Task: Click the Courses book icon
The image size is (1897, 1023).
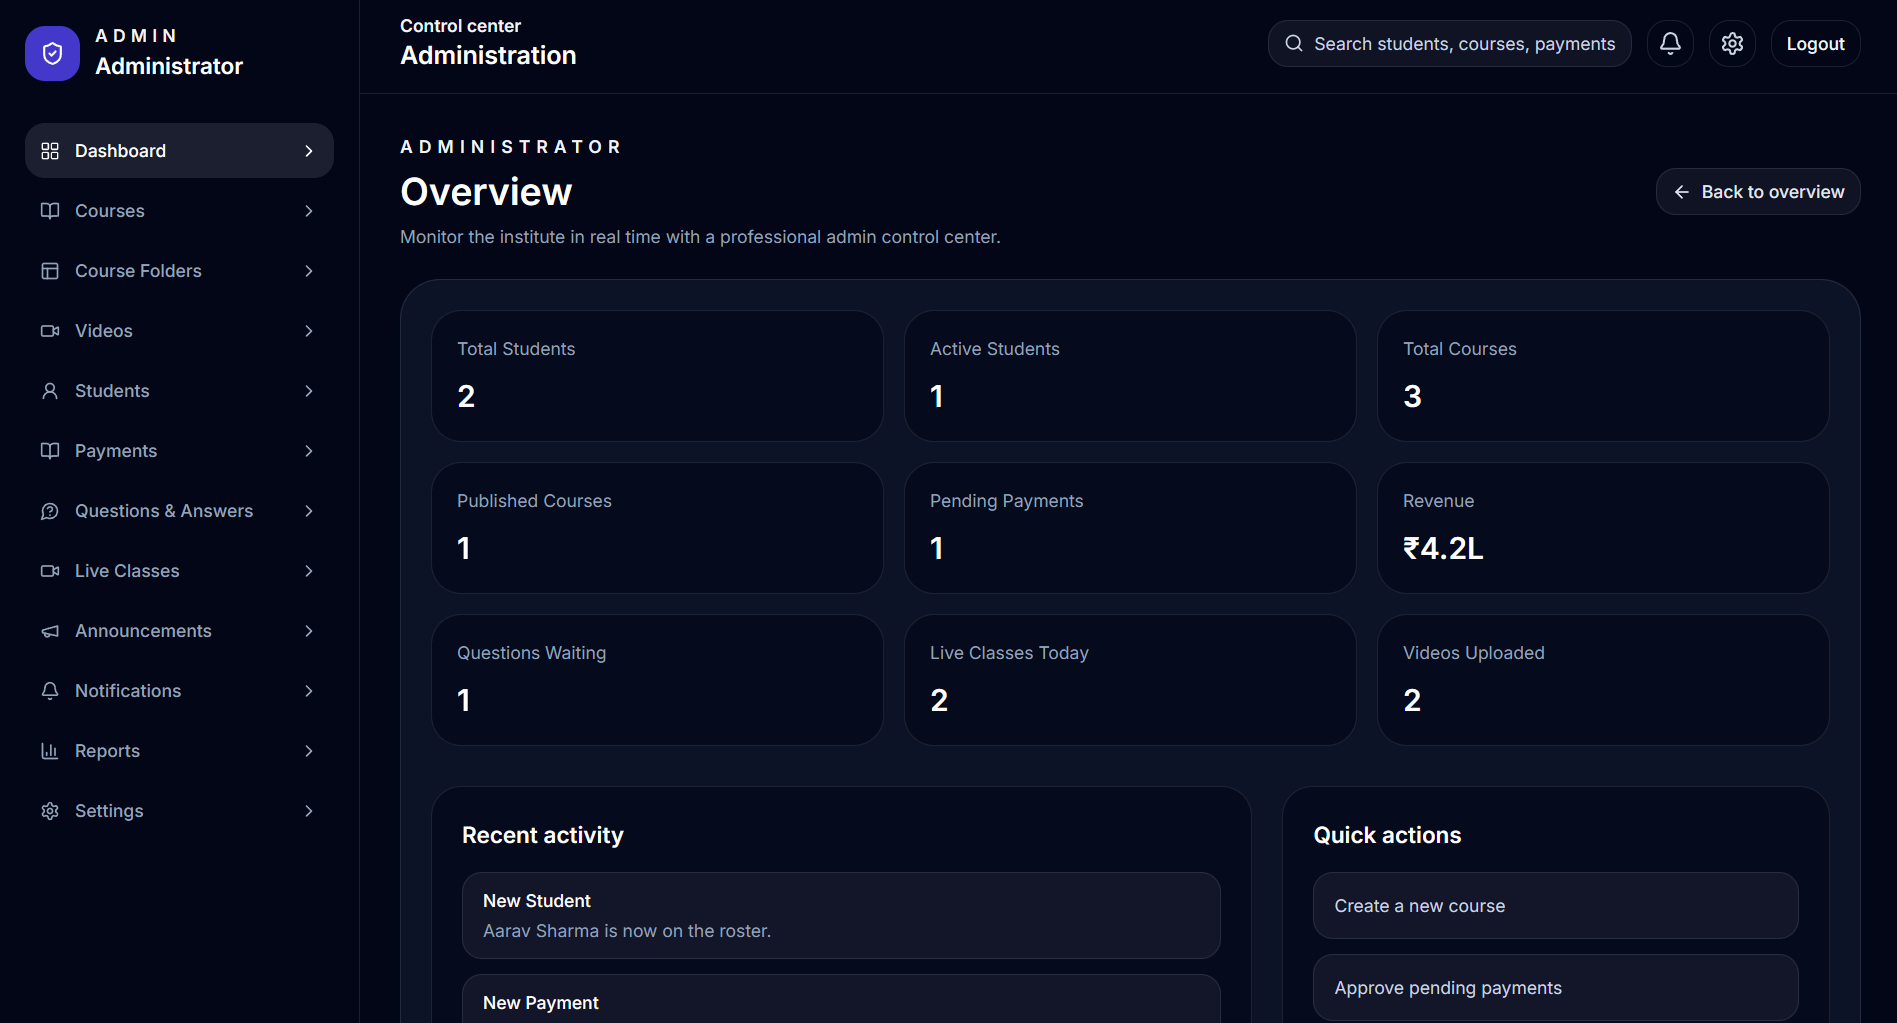Action: point(50,211)
